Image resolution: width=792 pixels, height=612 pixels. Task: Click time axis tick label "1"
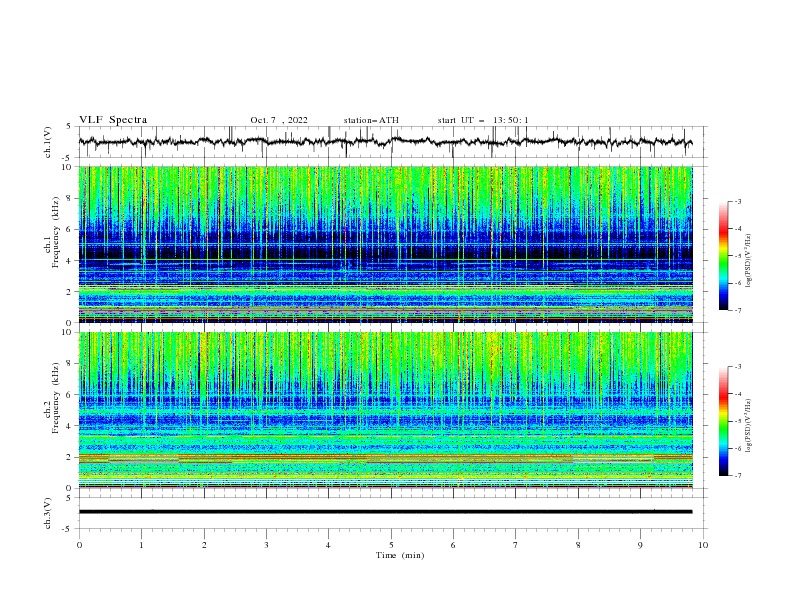tap(141, 545)
